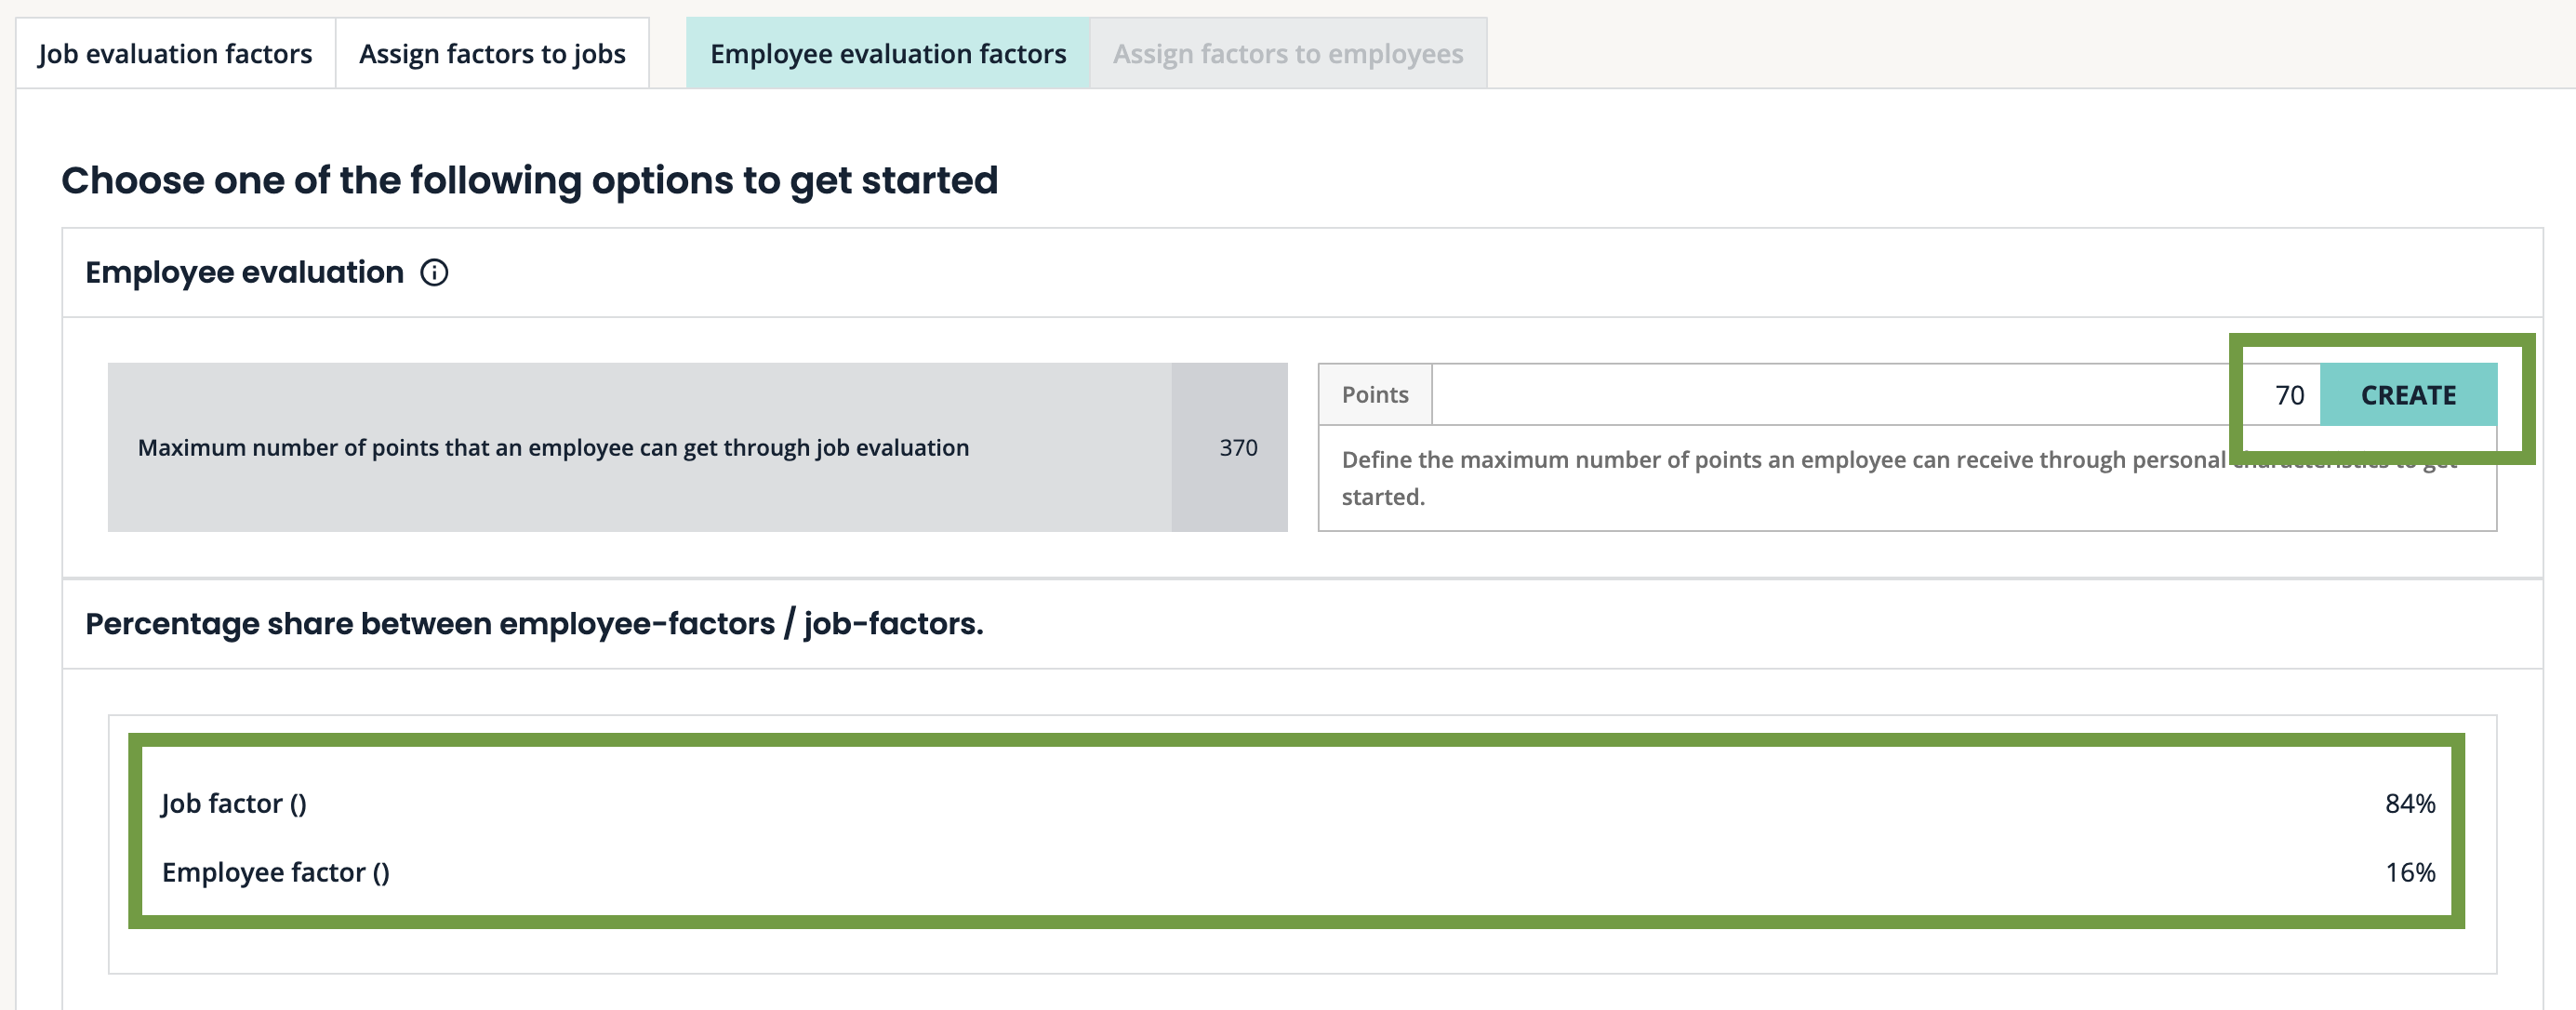Click the 370 maximum points value
The height and width of the screenshot is (1010, 2576).
point(1237,447)
